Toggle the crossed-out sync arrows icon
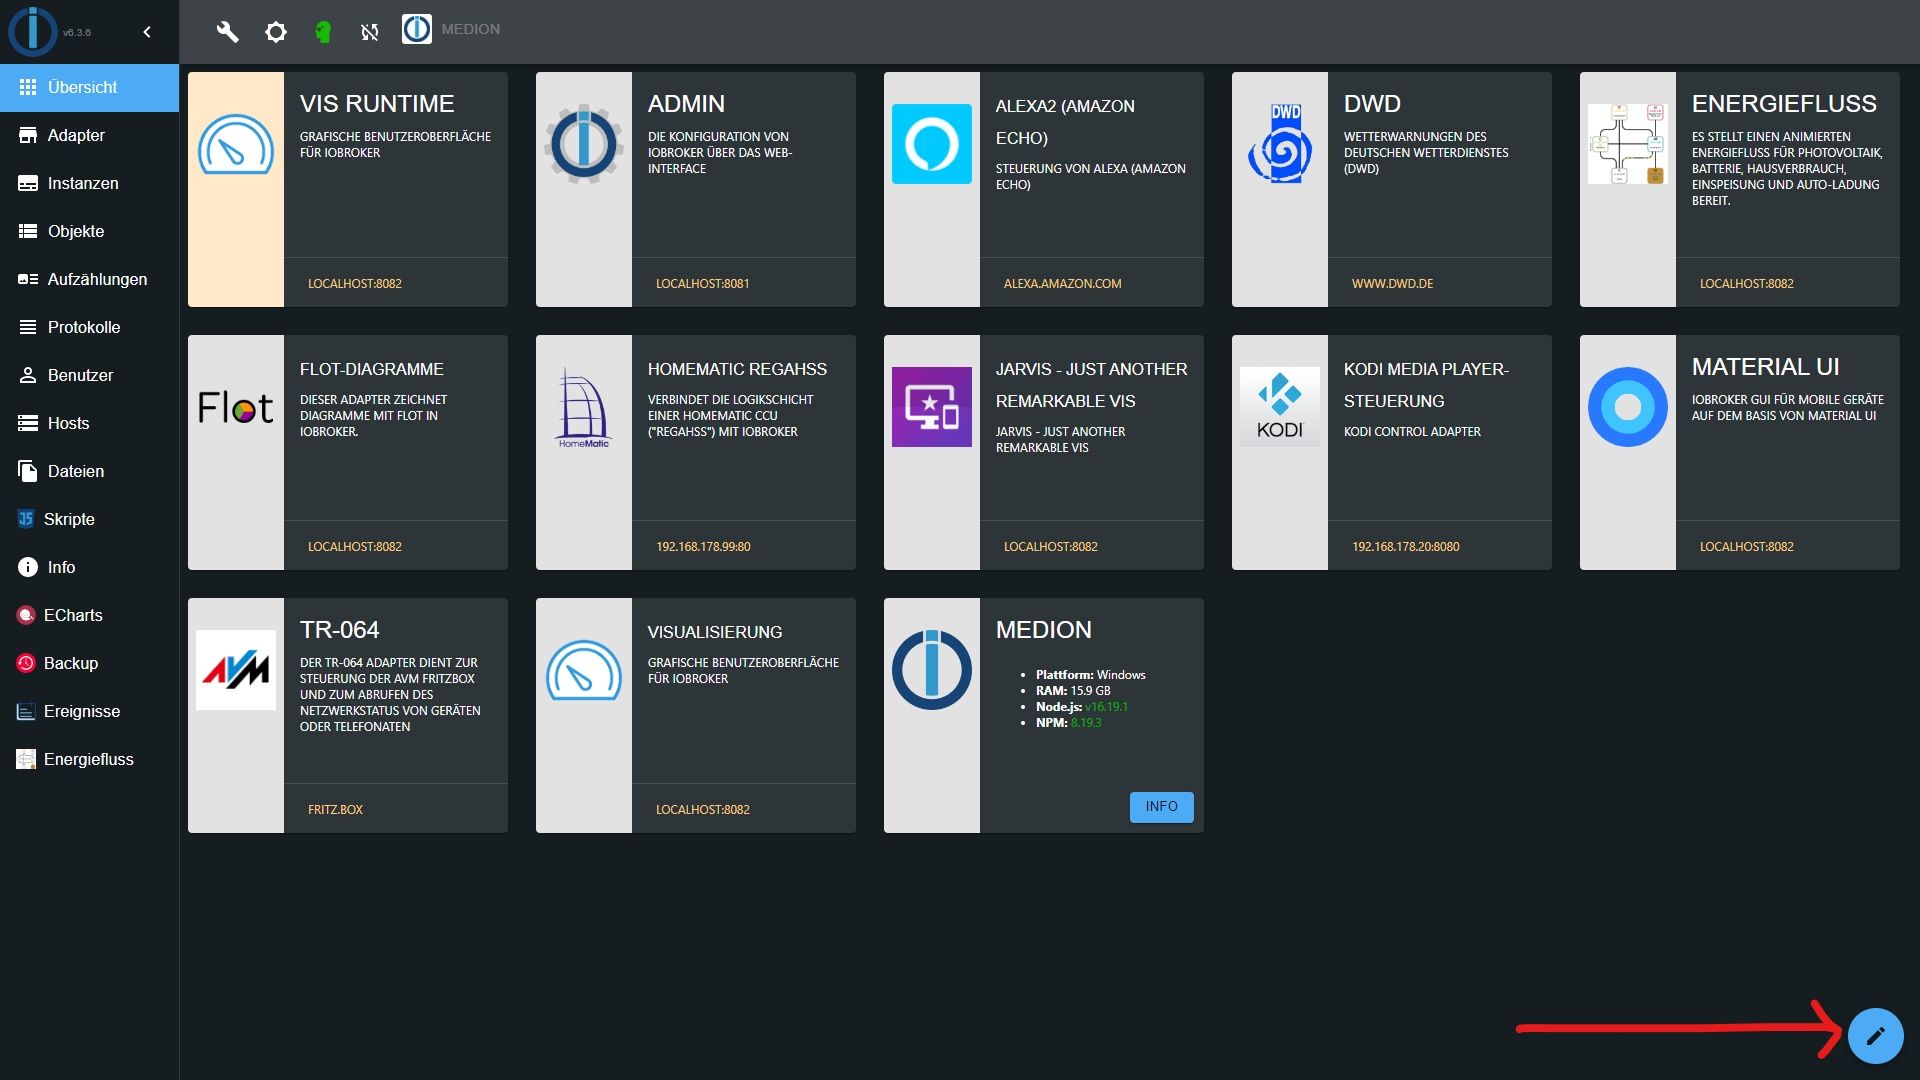The image size is (1920, 1080). [370, 32]
